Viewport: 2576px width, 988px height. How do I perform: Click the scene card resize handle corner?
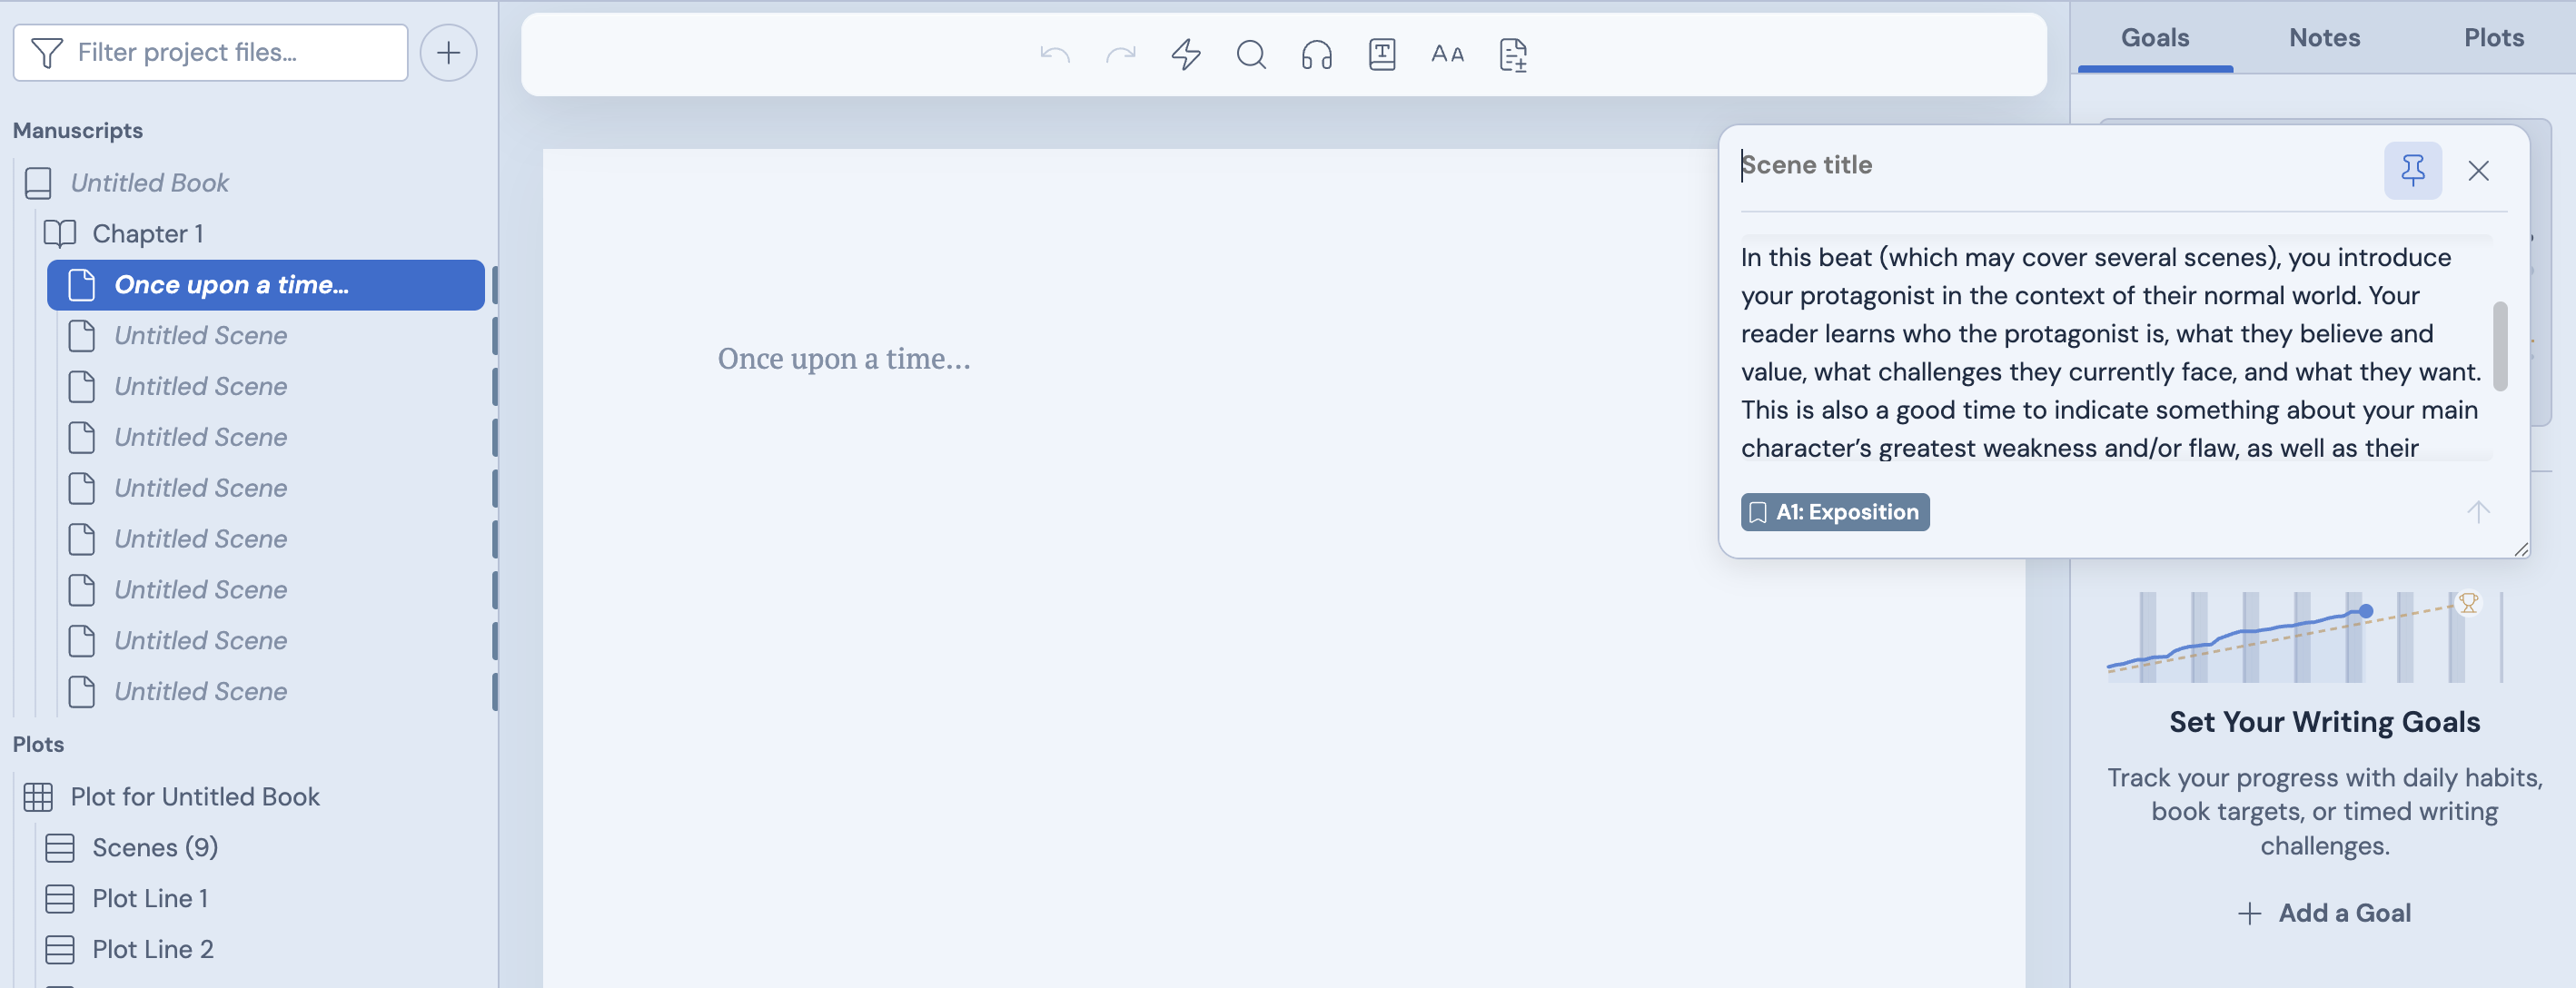2521,549
